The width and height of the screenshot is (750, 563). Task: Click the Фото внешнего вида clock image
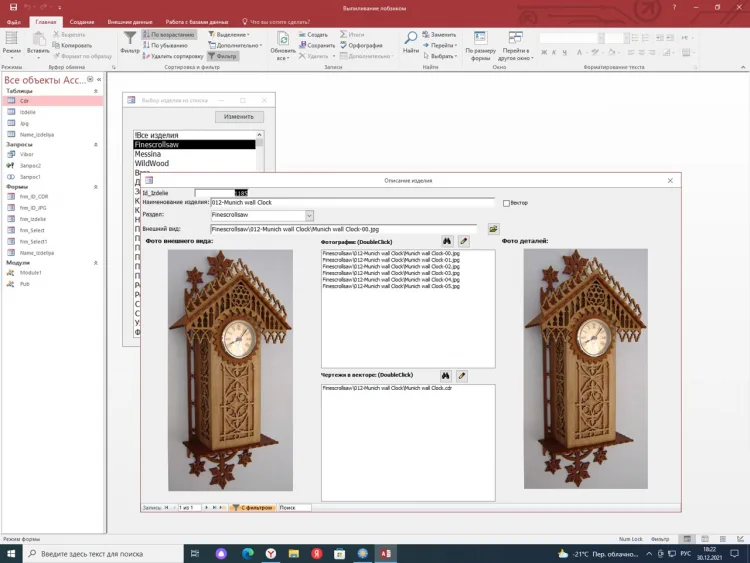point(231,370)
